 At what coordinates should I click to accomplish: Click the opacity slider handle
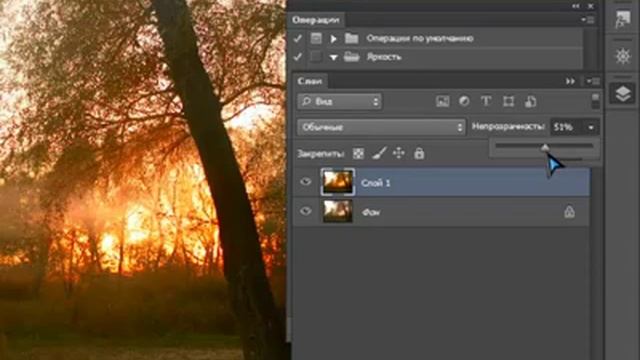tap(545, 147)
